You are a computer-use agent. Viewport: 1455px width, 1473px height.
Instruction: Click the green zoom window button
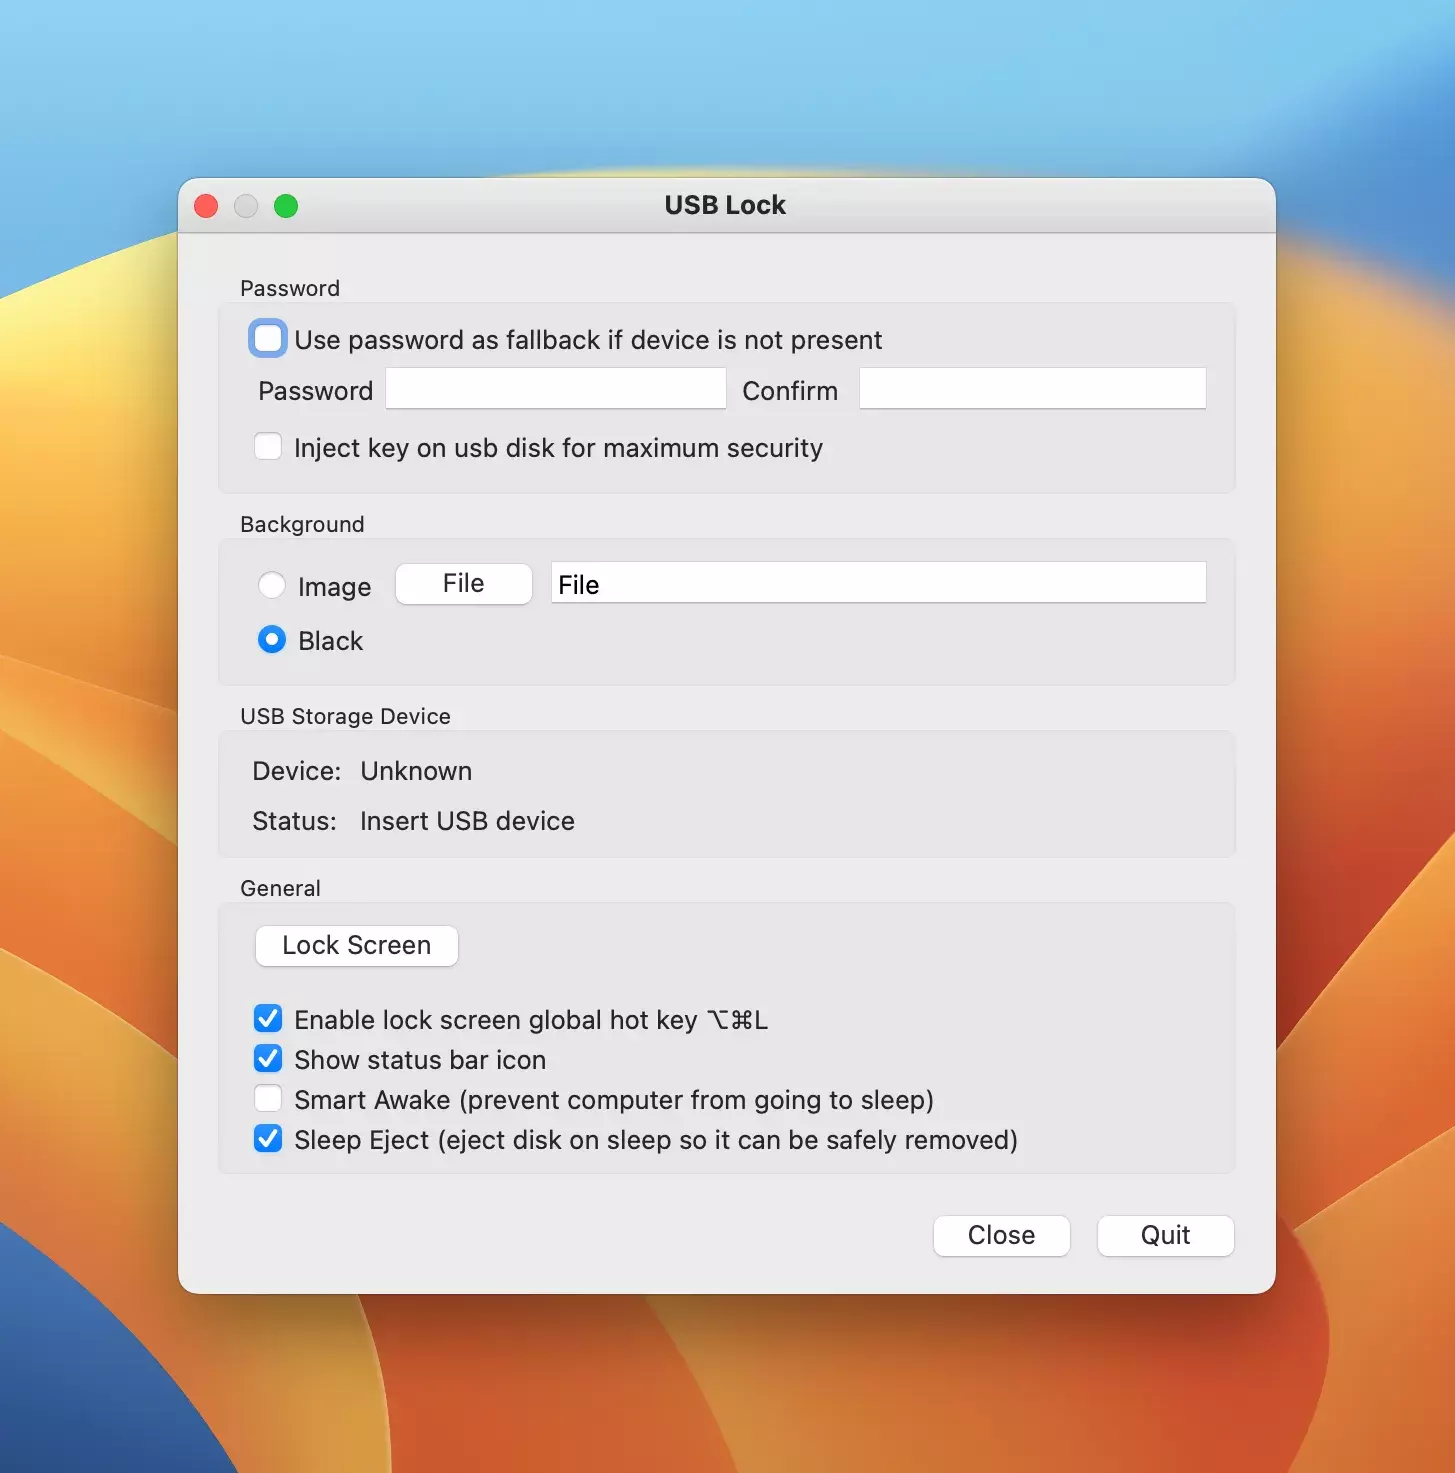(286, 206)
